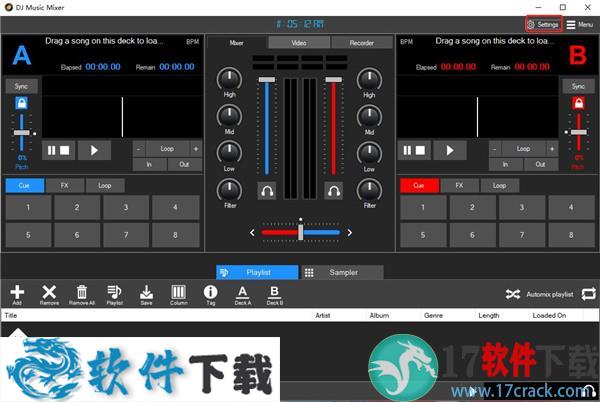Click Deck A Filter knob
Screen dimensions: 600x402
[229, 190]
